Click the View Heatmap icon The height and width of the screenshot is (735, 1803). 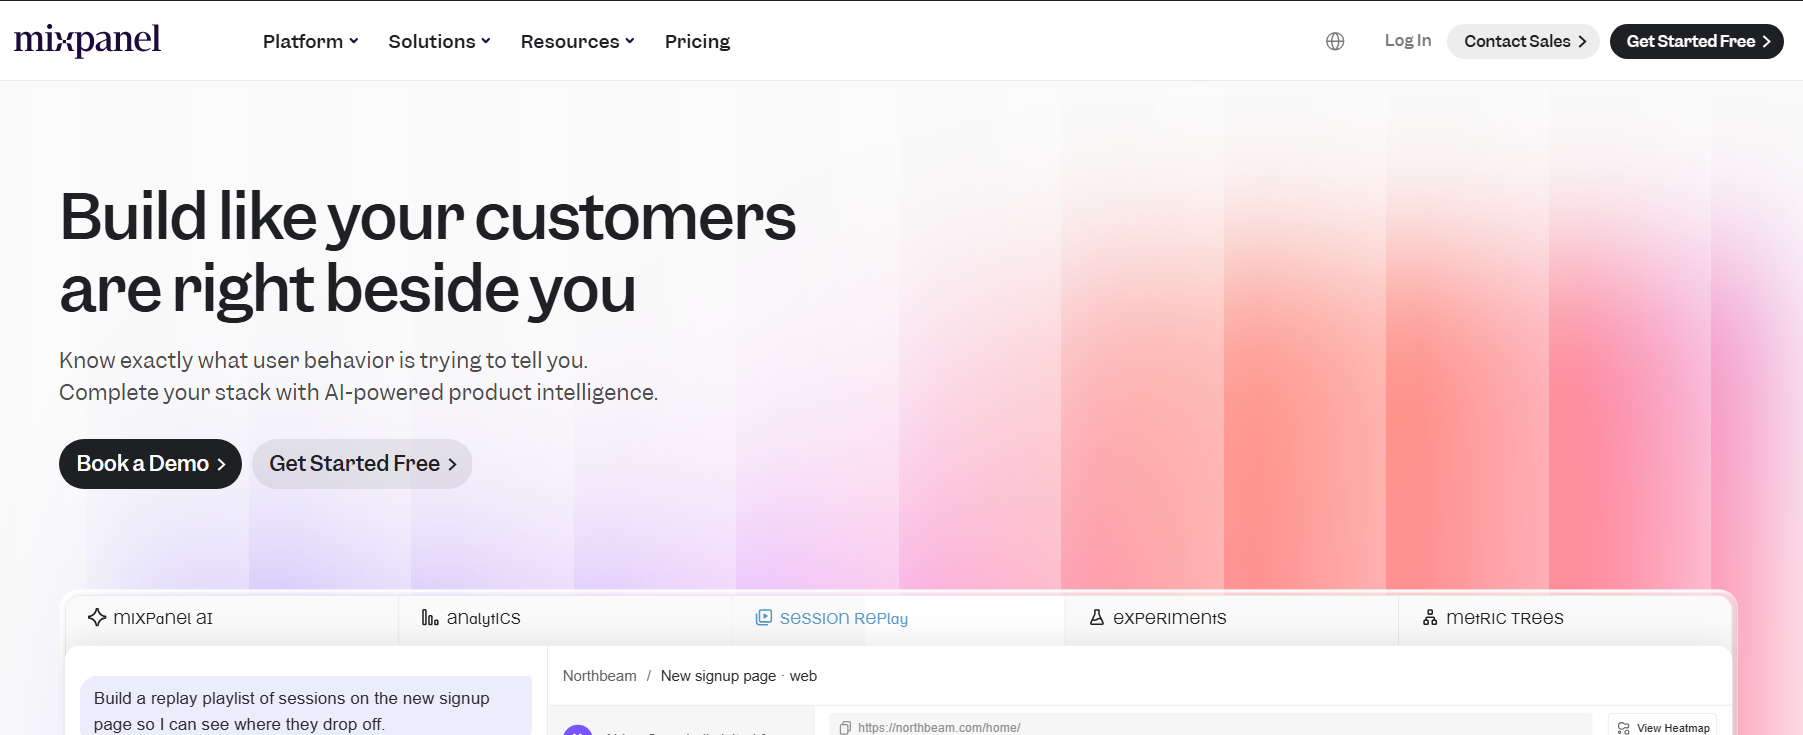1624,728
